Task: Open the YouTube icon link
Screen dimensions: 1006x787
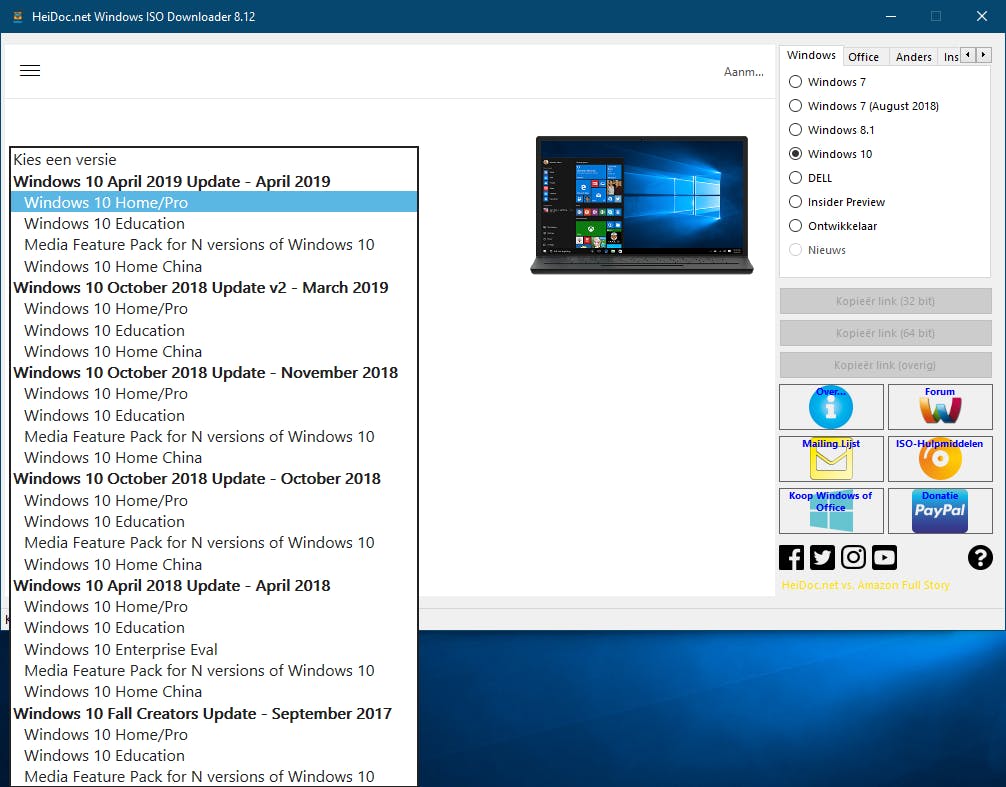Action: pyautogui.click(x=884, y=557)
